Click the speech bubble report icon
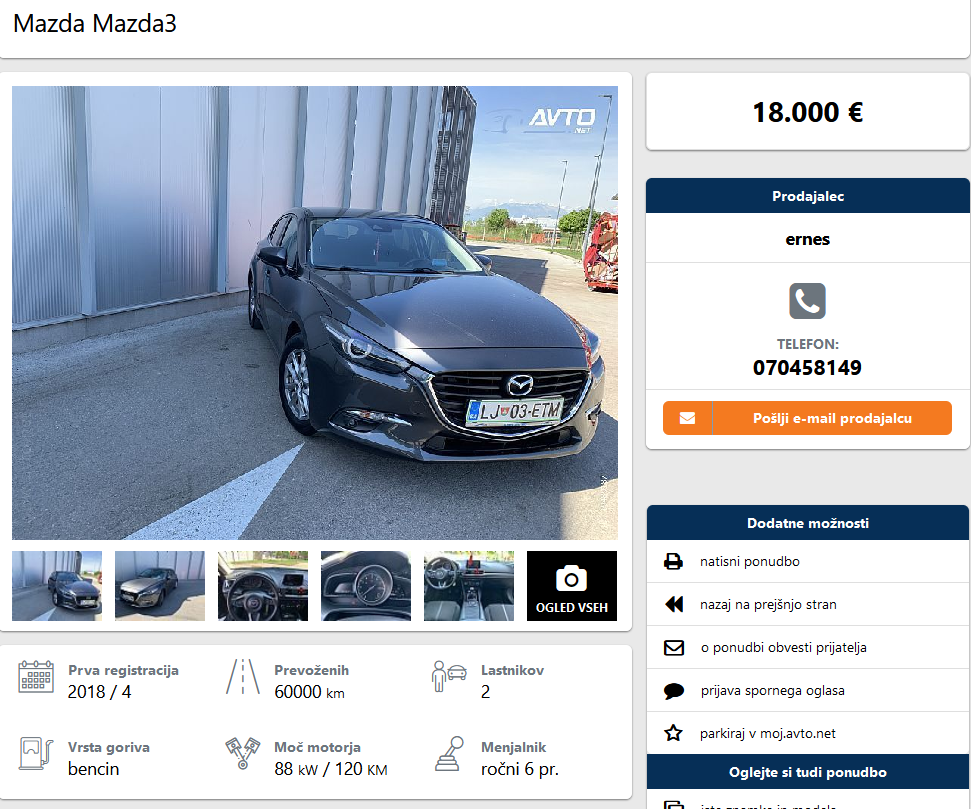 [674, 691]
